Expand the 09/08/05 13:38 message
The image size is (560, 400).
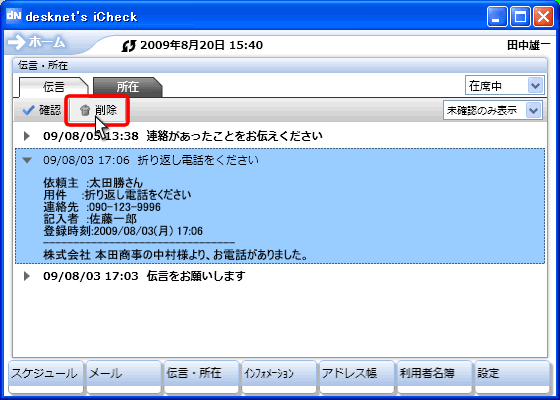27,136
